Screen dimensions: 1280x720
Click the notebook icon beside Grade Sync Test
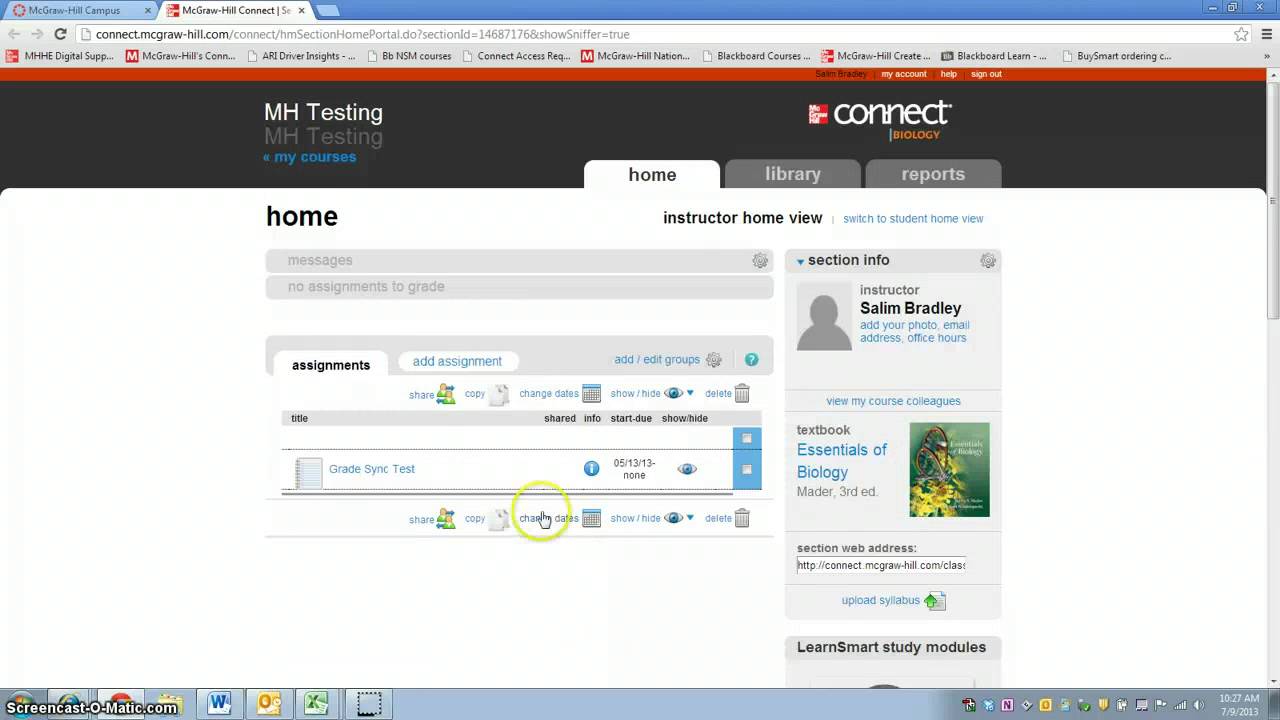309,472
